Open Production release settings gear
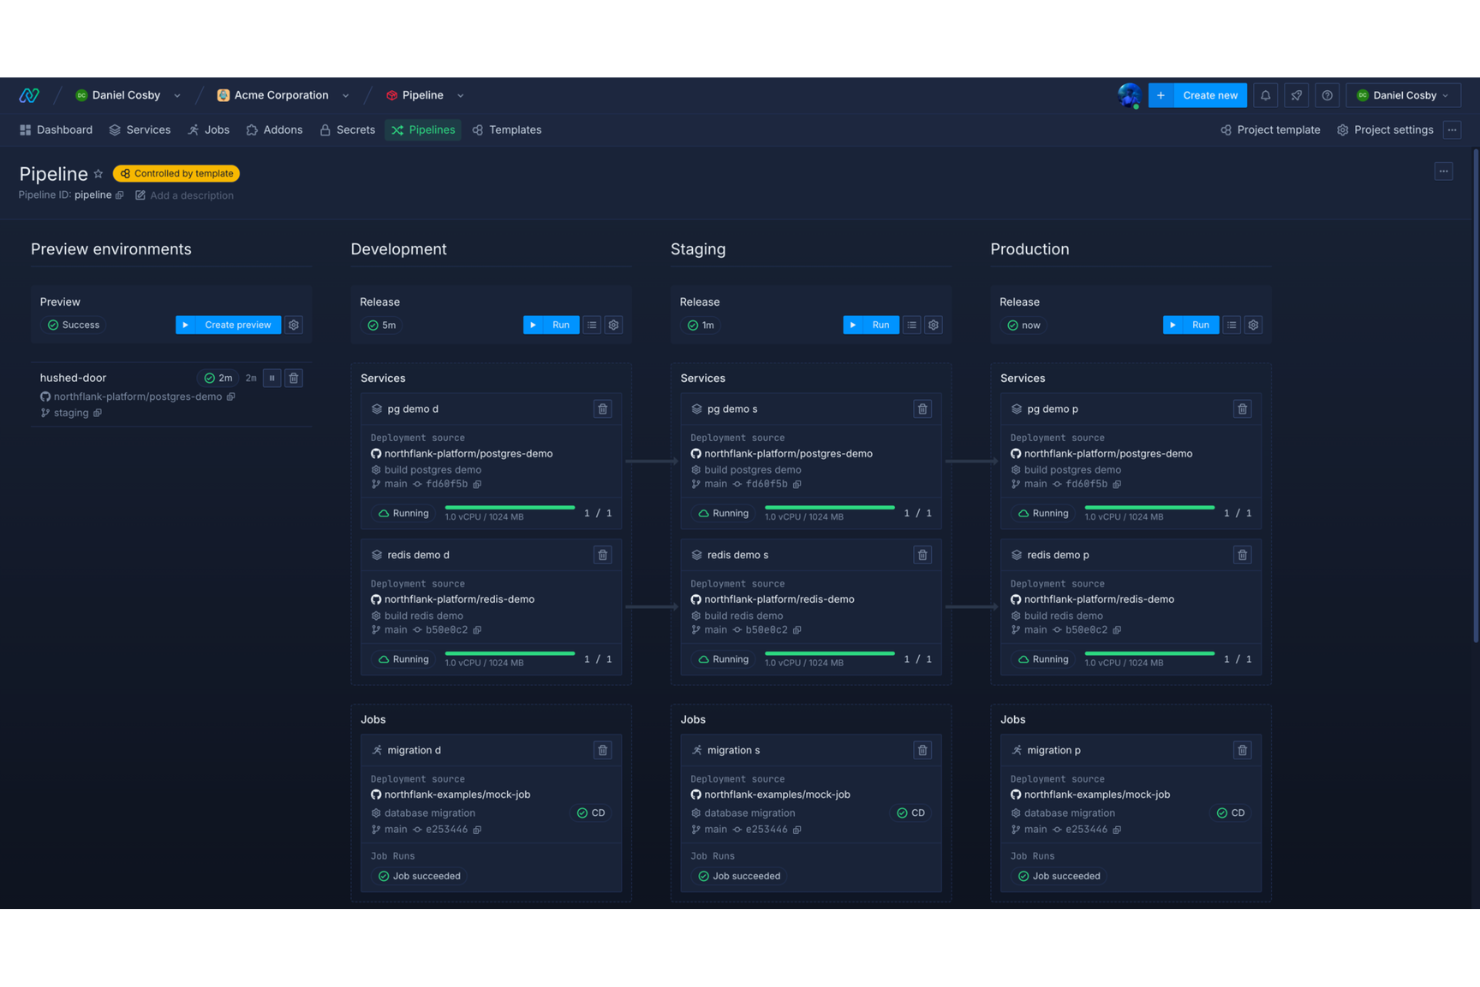Screen dimensions: 1480x987 [1254, 325]
